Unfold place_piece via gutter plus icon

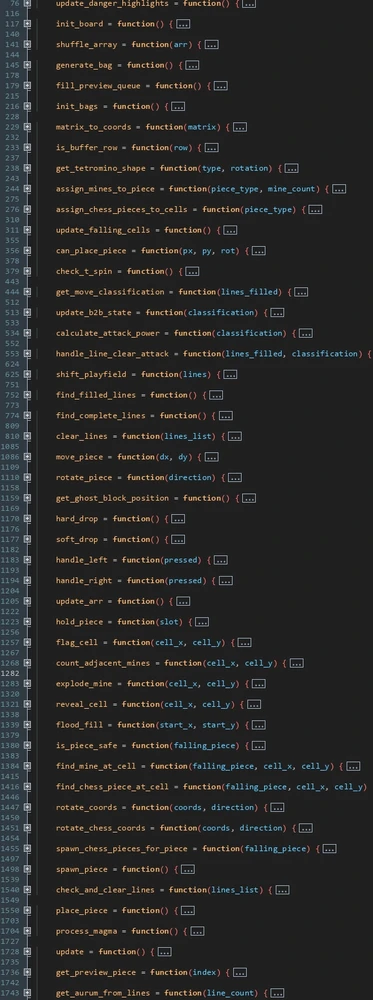pos(27,911)
